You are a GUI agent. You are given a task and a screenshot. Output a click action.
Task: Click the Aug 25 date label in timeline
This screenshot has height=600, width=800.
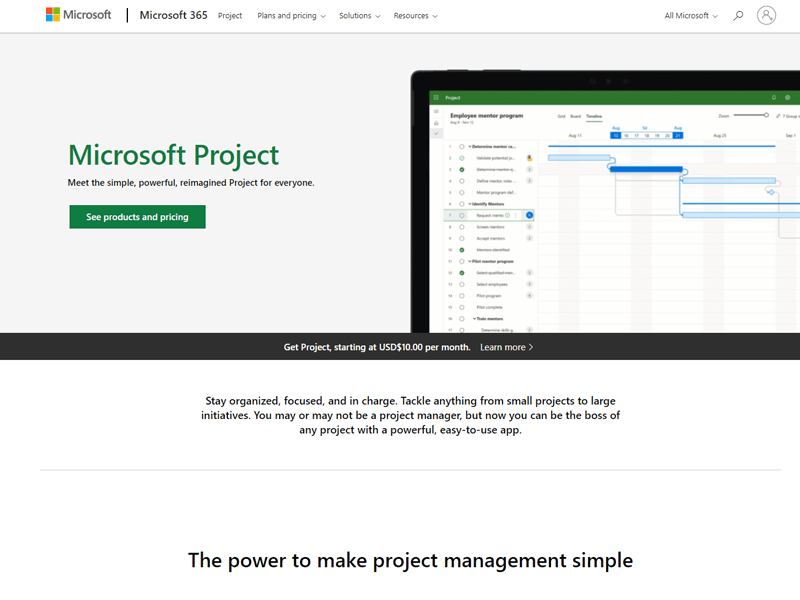[719, 136]
